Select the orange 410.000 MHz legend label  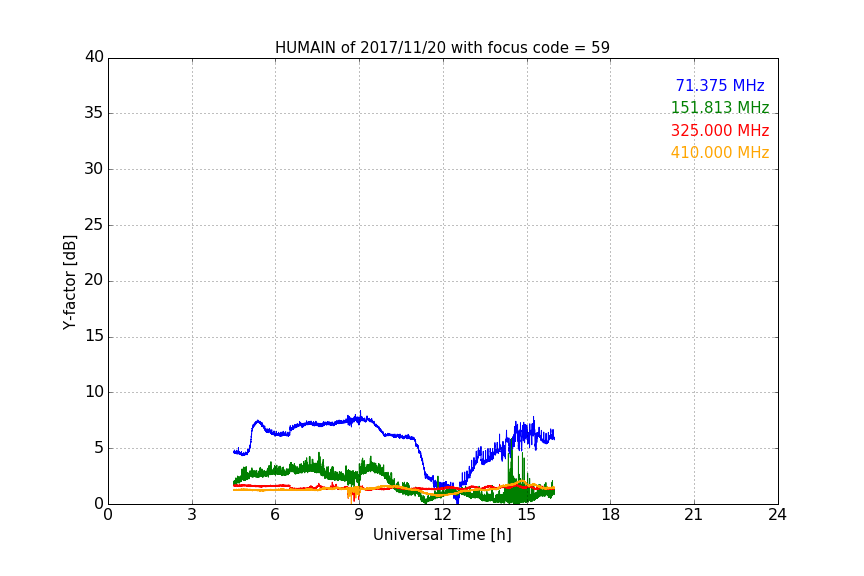pos(720,152)
